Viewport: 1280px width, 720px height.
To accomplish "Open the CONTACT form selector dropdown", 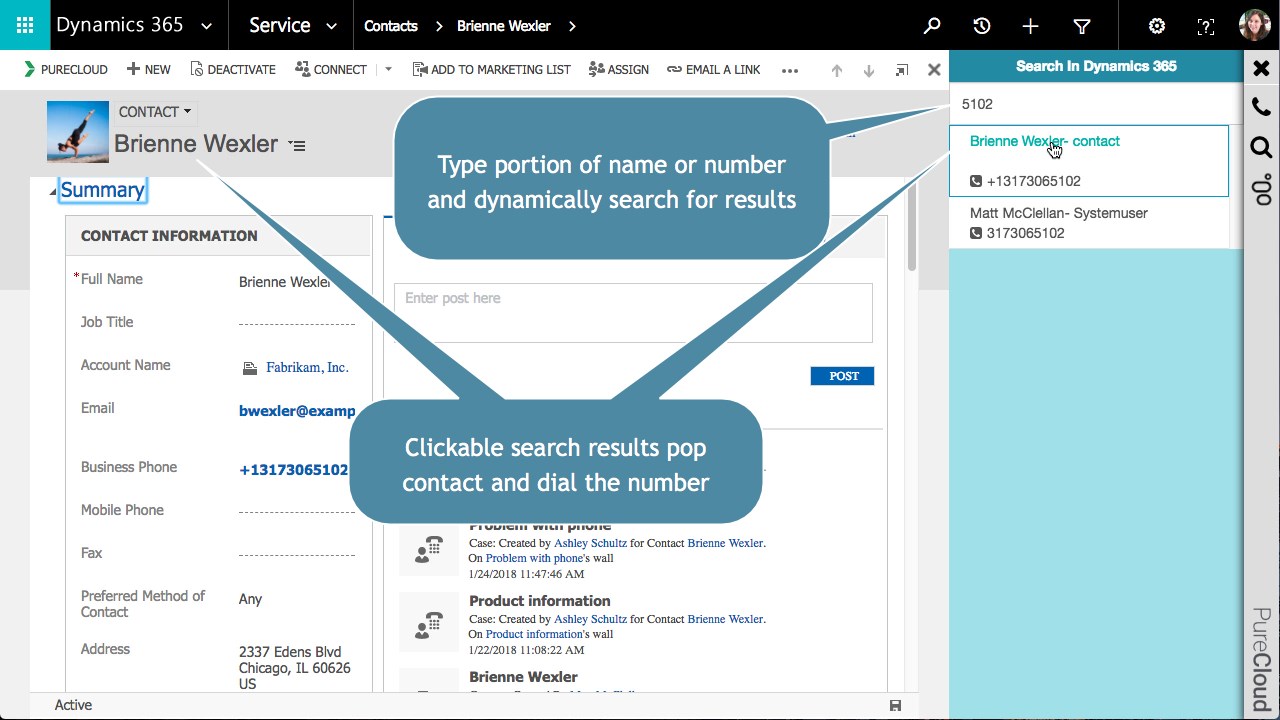I will click(155, 112).
